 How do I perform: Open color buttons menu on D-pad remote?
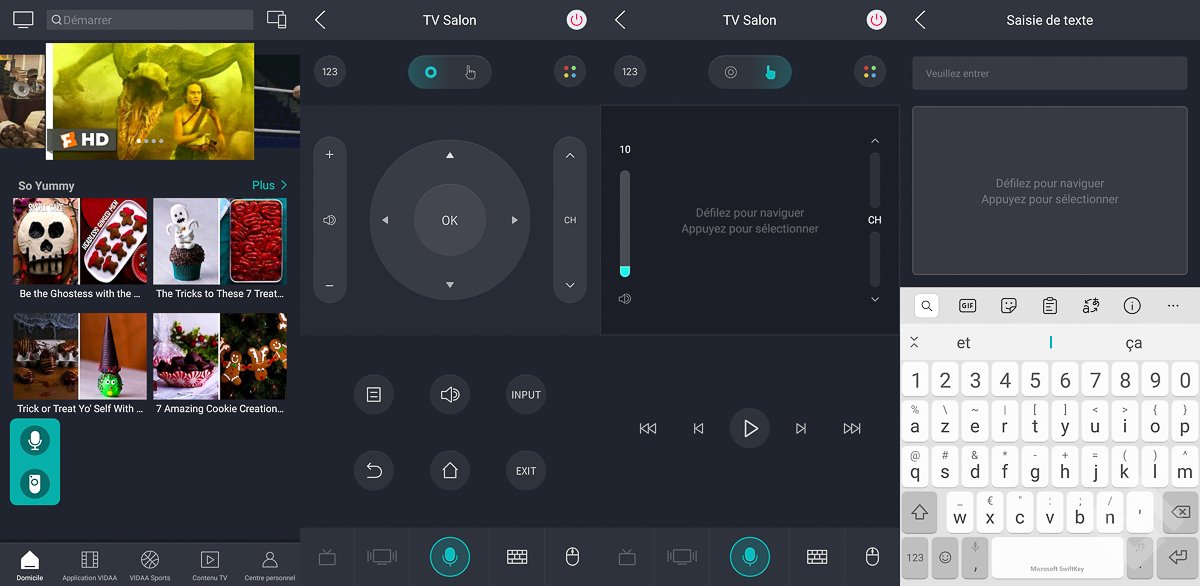[570, 72]
